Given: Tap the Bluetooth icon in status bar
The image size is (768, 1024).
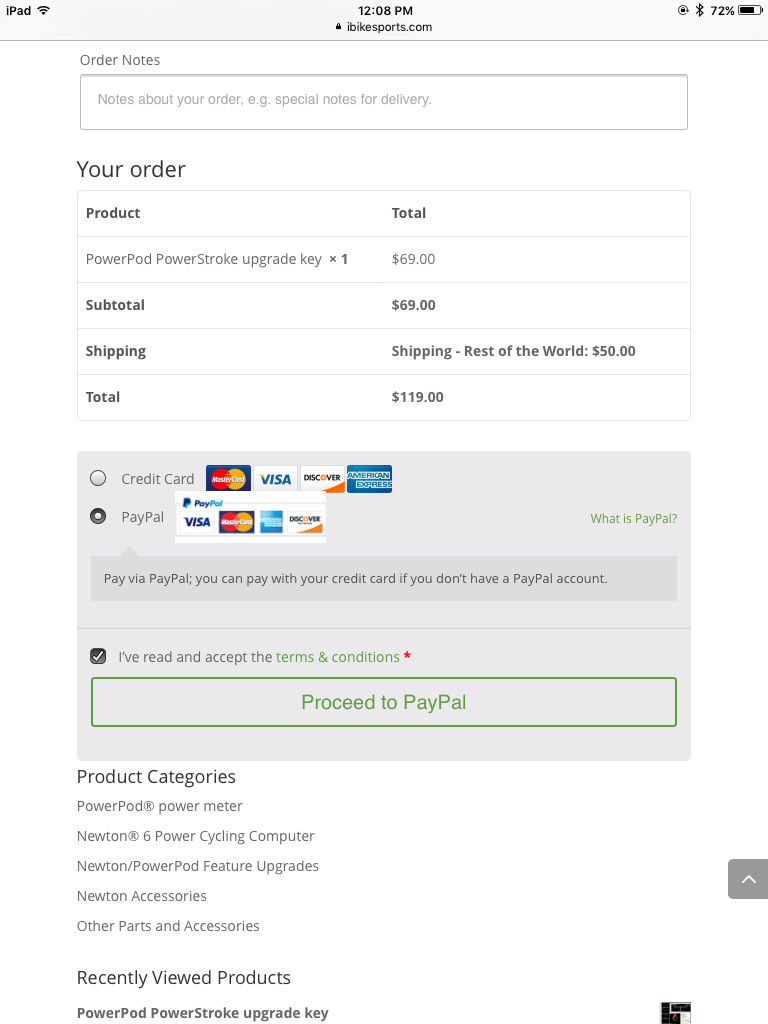Looking at the screenshot, I should (699, 10).
